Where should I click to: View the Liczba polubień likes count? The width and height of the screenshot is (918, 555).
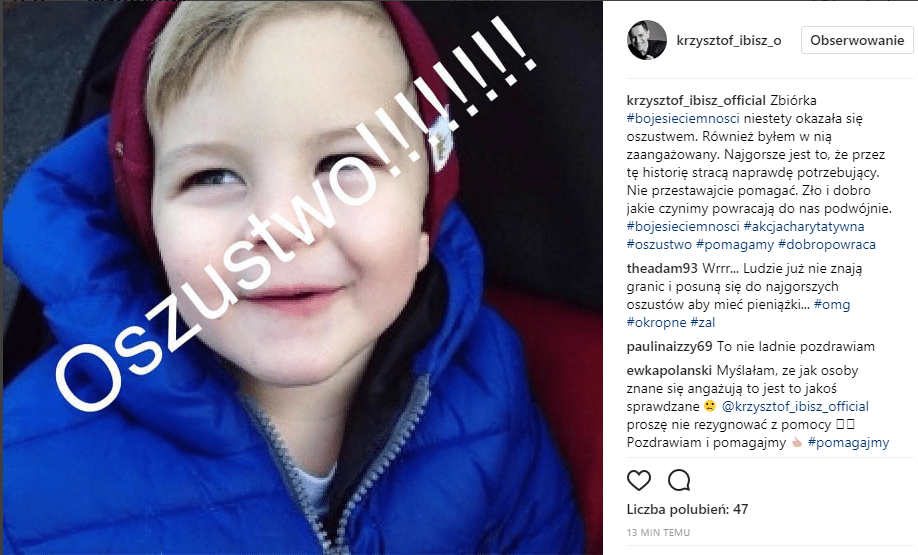click(x=687, y=509)
